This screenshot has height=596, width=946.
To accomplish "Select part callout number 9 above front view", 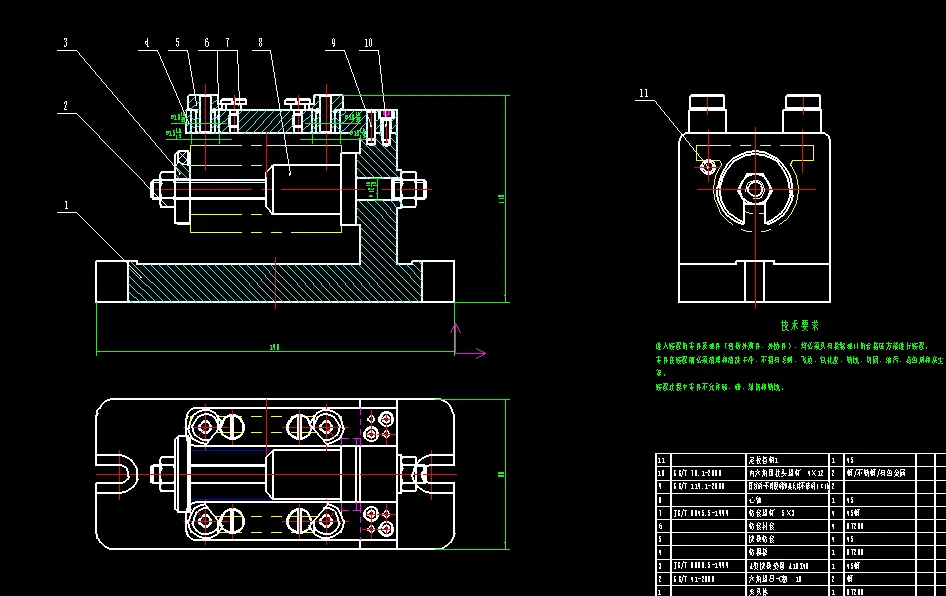I will 334,43.
